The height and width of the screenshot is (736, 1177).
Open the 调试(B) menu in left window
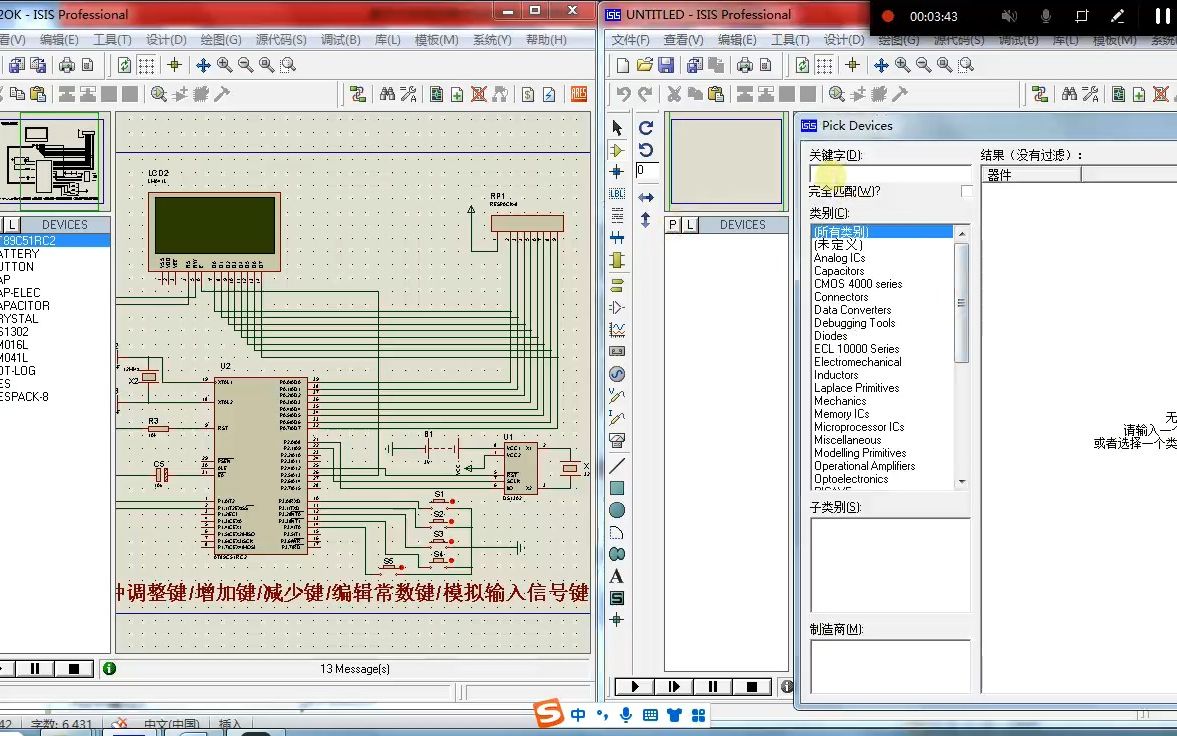[x=340, y=40]
